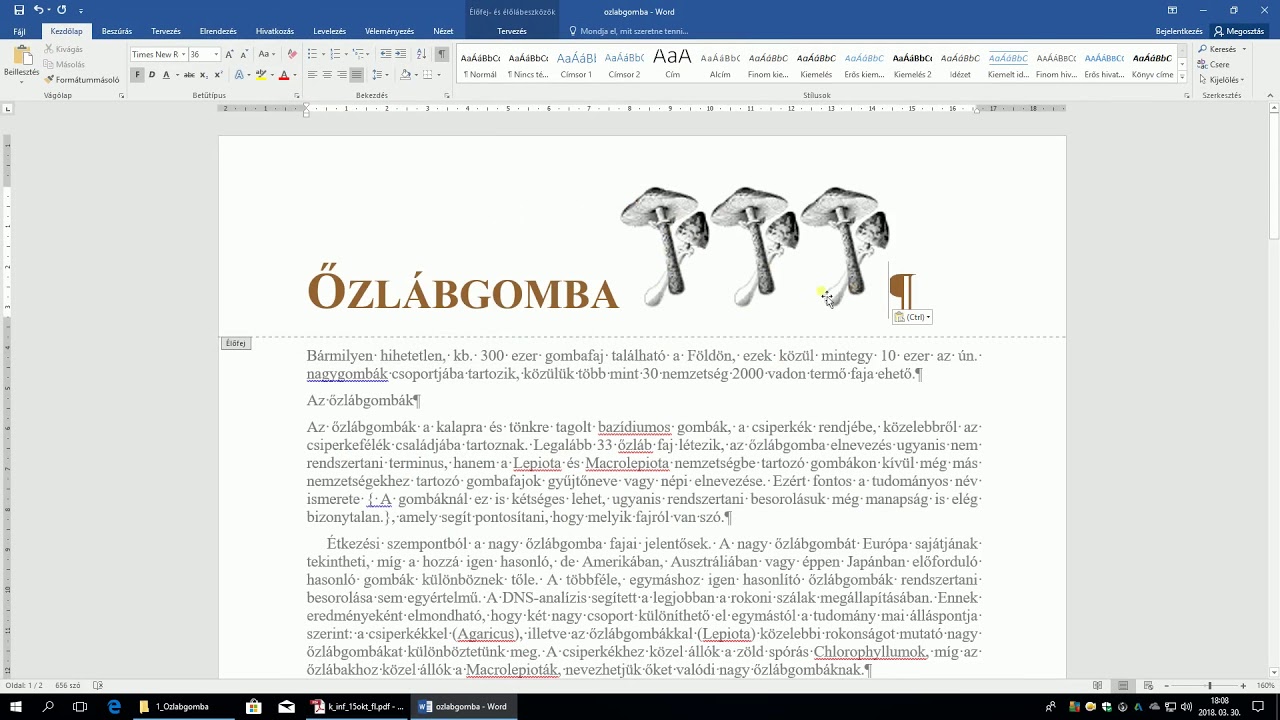Toggle italic (D) formatting
The height and width of the screenshot is (720, 1280).
pyautogui.click(x=152, y=75)
